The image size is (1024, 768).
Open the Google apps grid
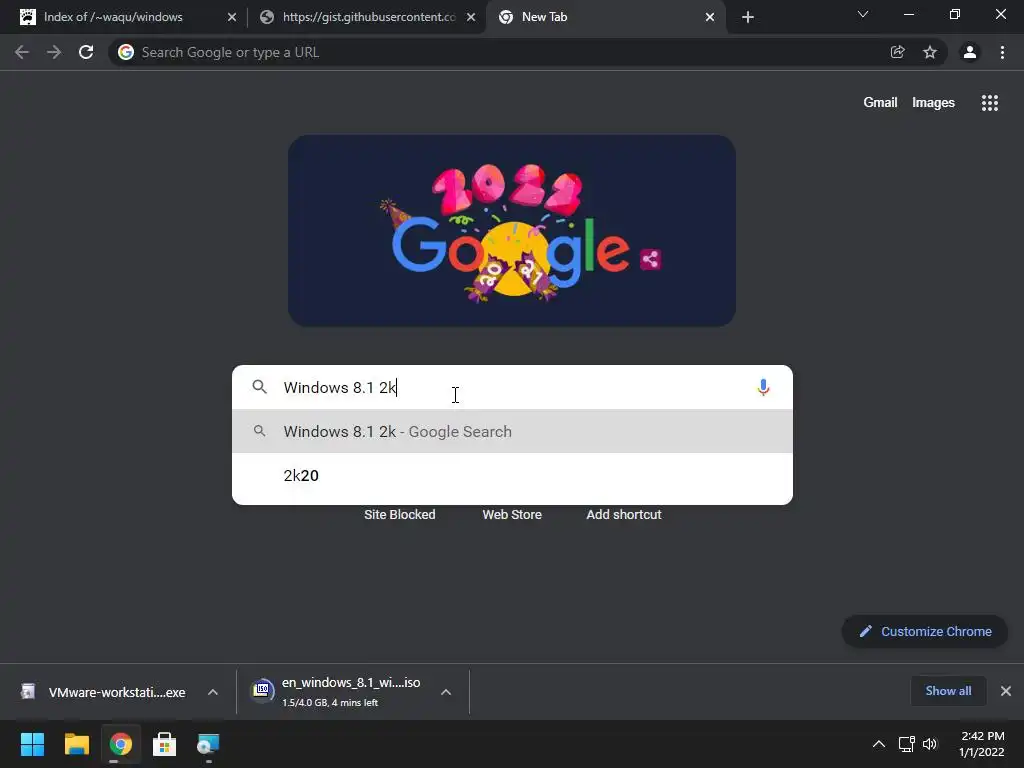coord(990,103)
